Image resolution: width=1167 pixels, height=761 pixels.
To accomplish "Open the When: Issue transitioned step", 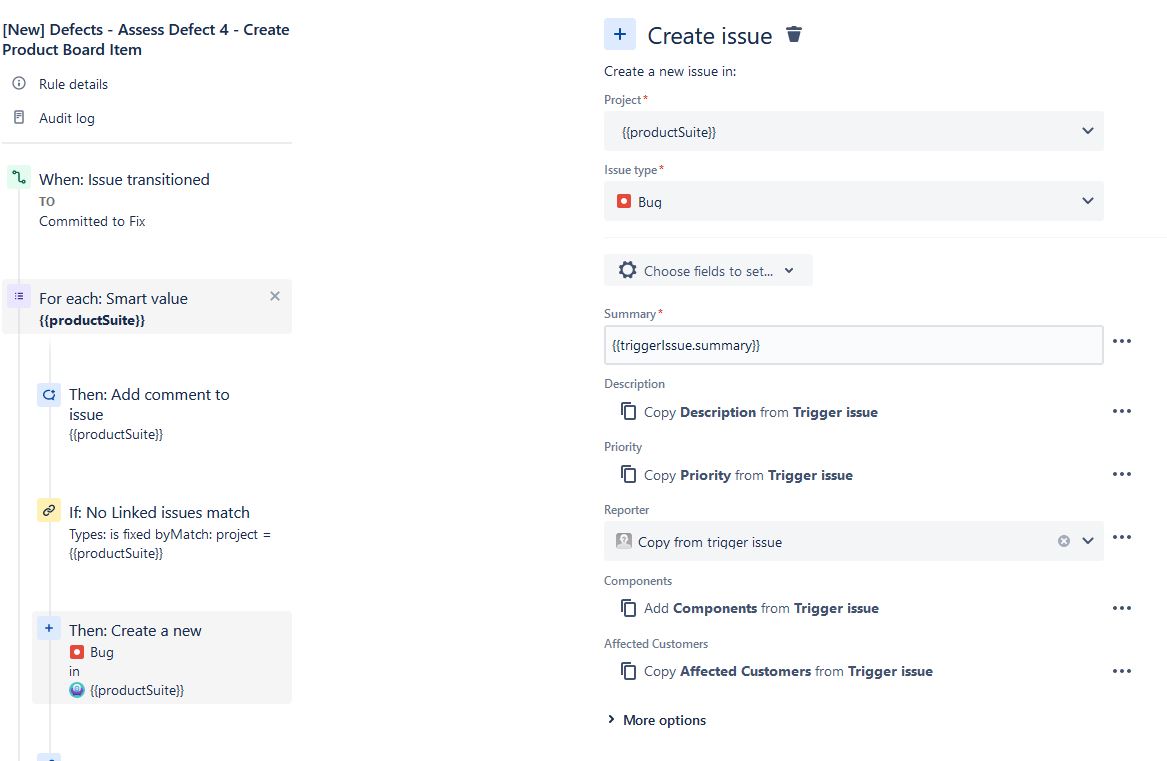I will click(x=124, y=179).
